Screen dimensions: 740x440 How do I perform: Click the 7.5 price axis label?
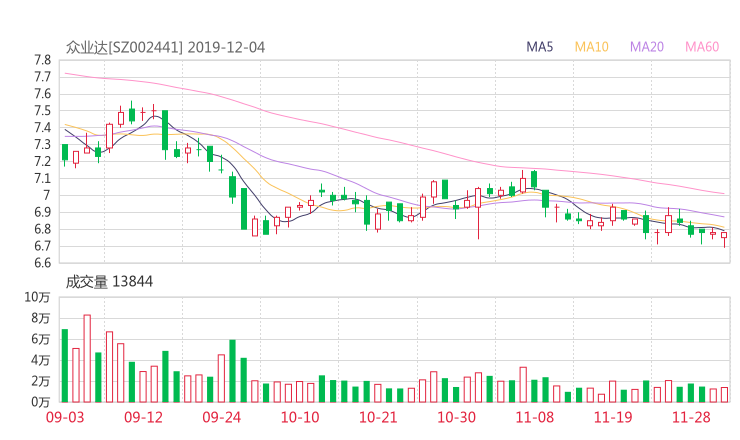pos(42,111)
